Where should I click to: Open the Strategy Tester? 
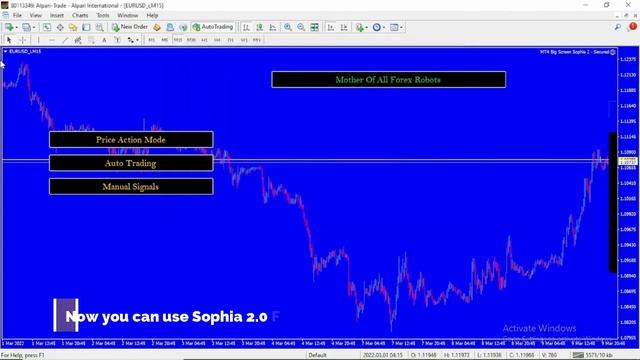99,27
